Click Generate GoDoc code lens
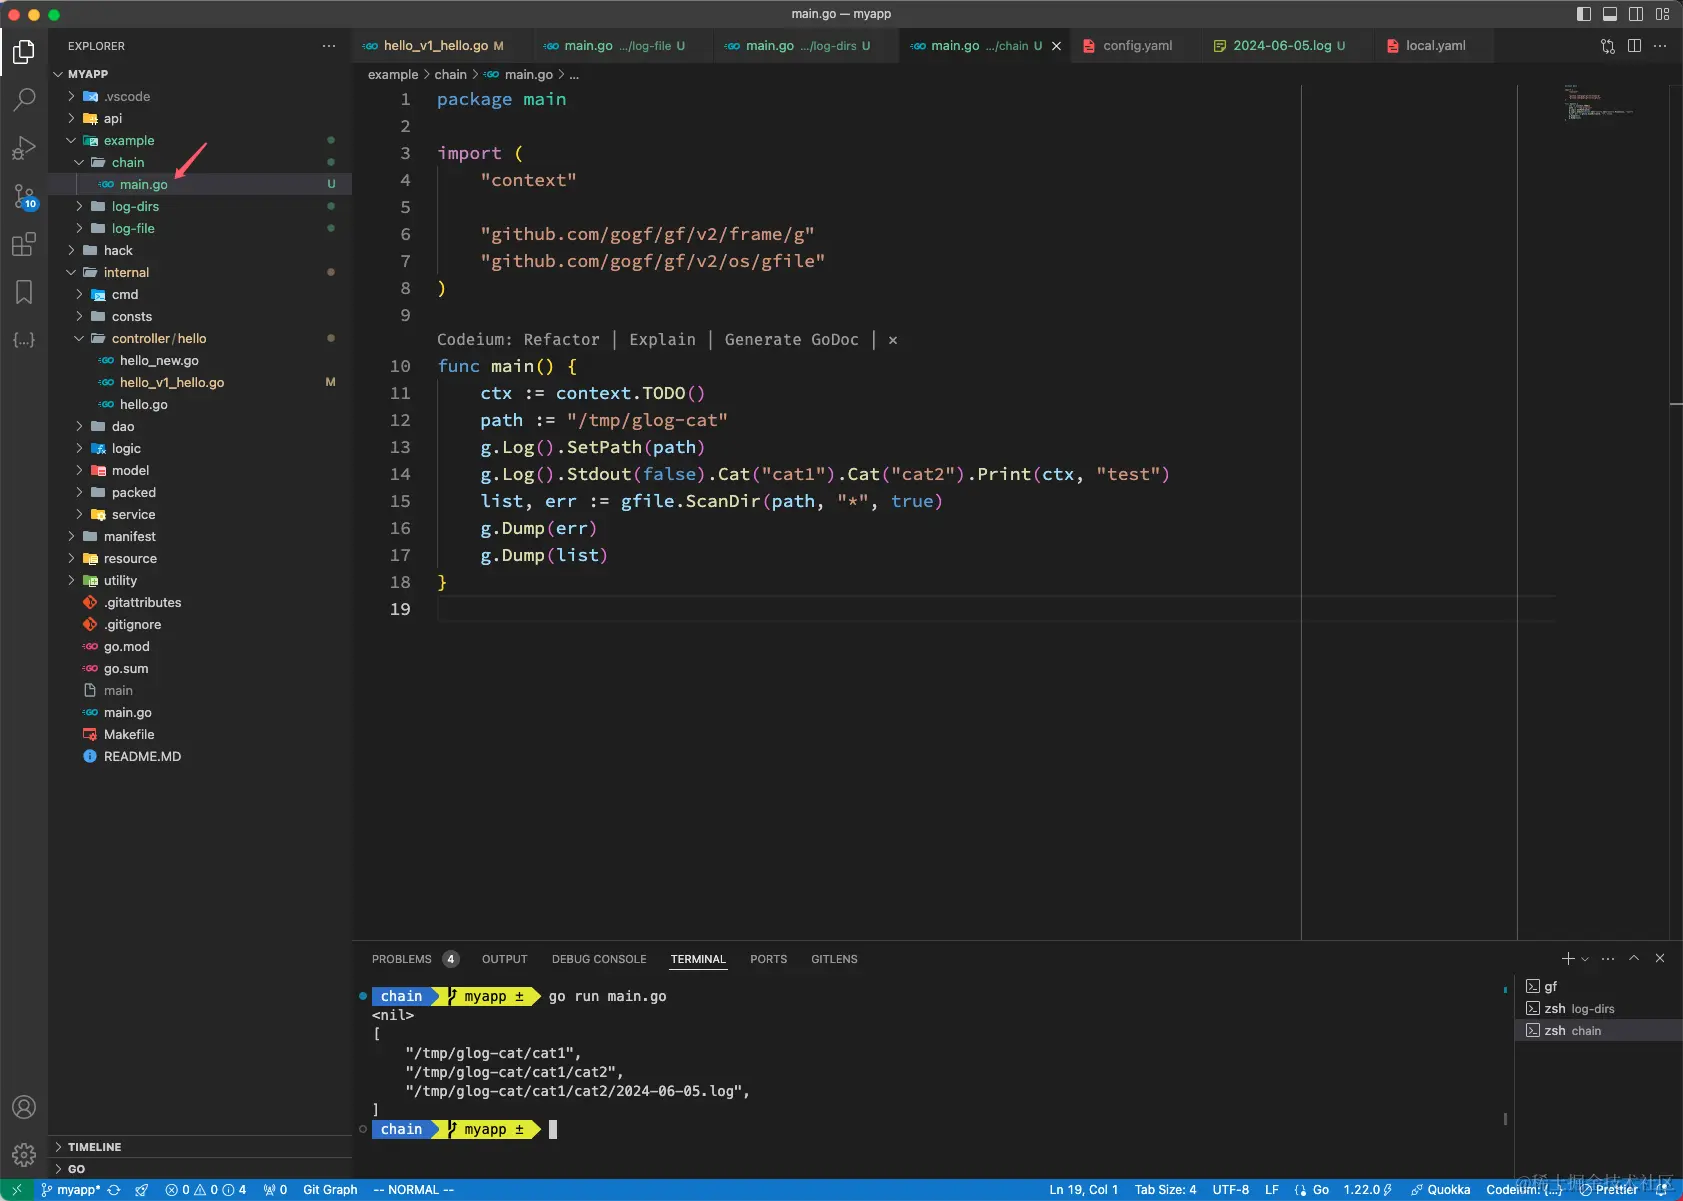 (x=791, y=340)
